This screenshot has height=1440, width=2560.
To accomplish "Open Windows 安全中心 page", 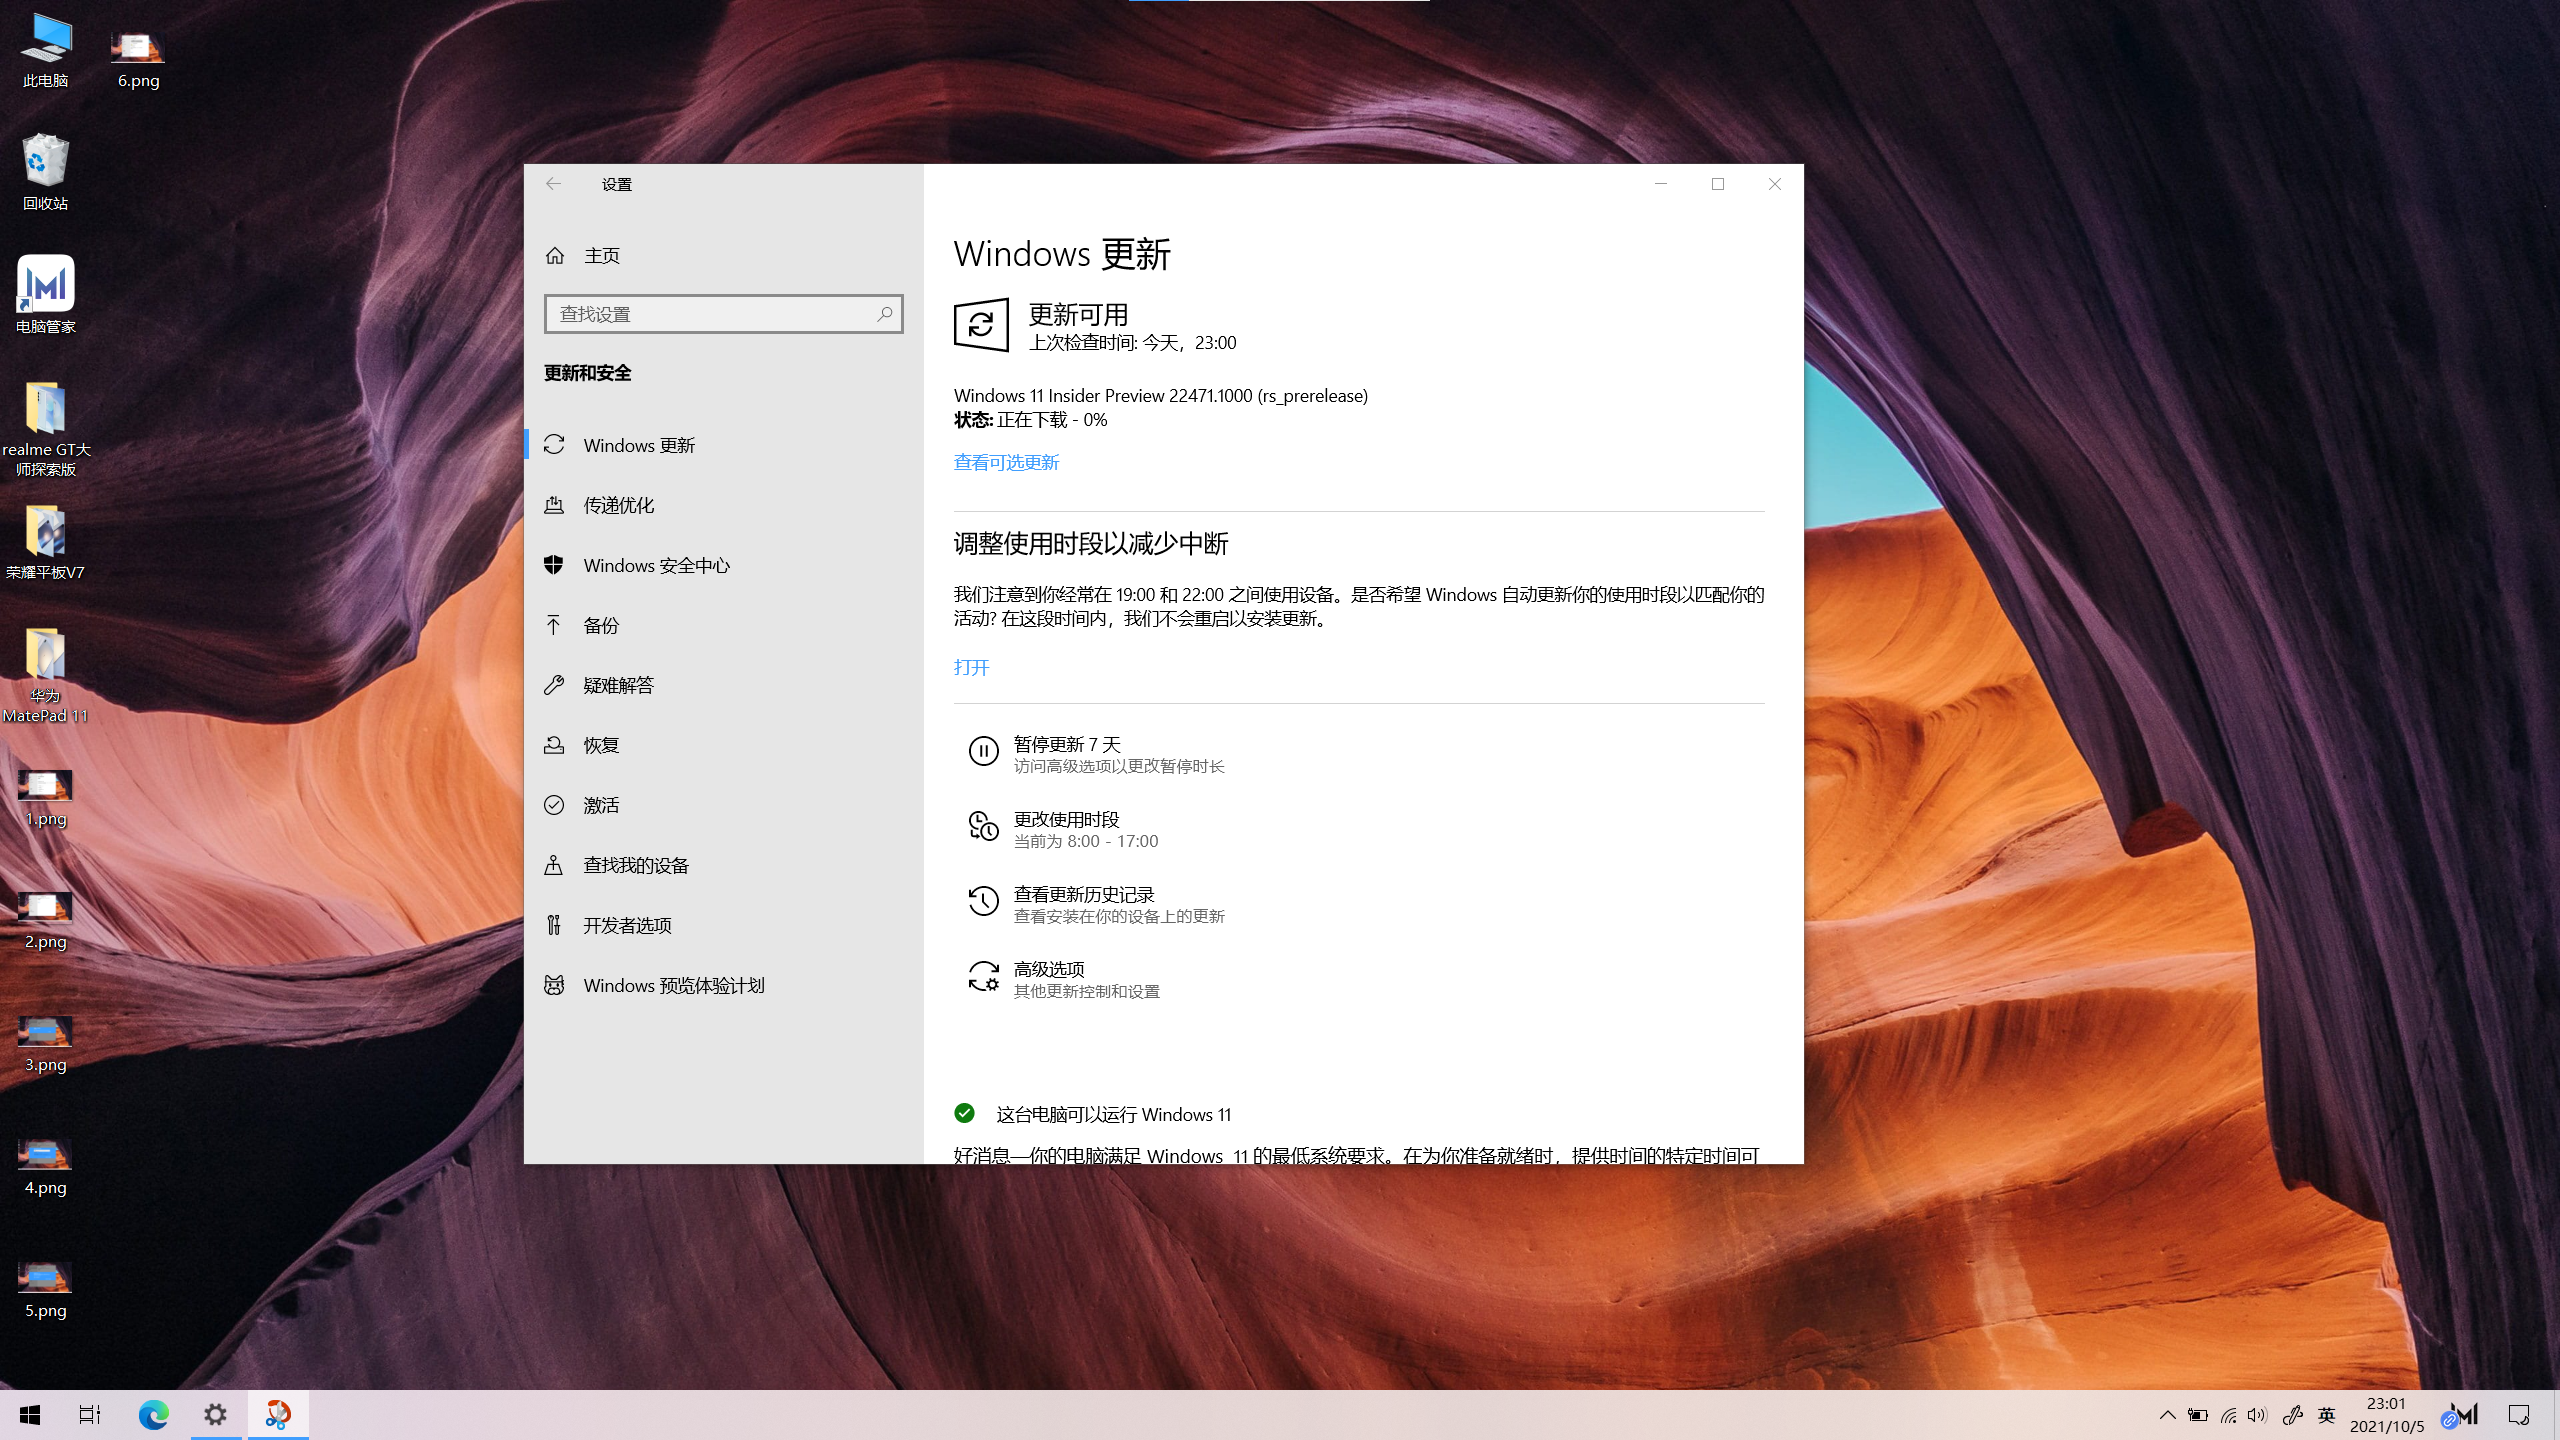I will (724, 565).
